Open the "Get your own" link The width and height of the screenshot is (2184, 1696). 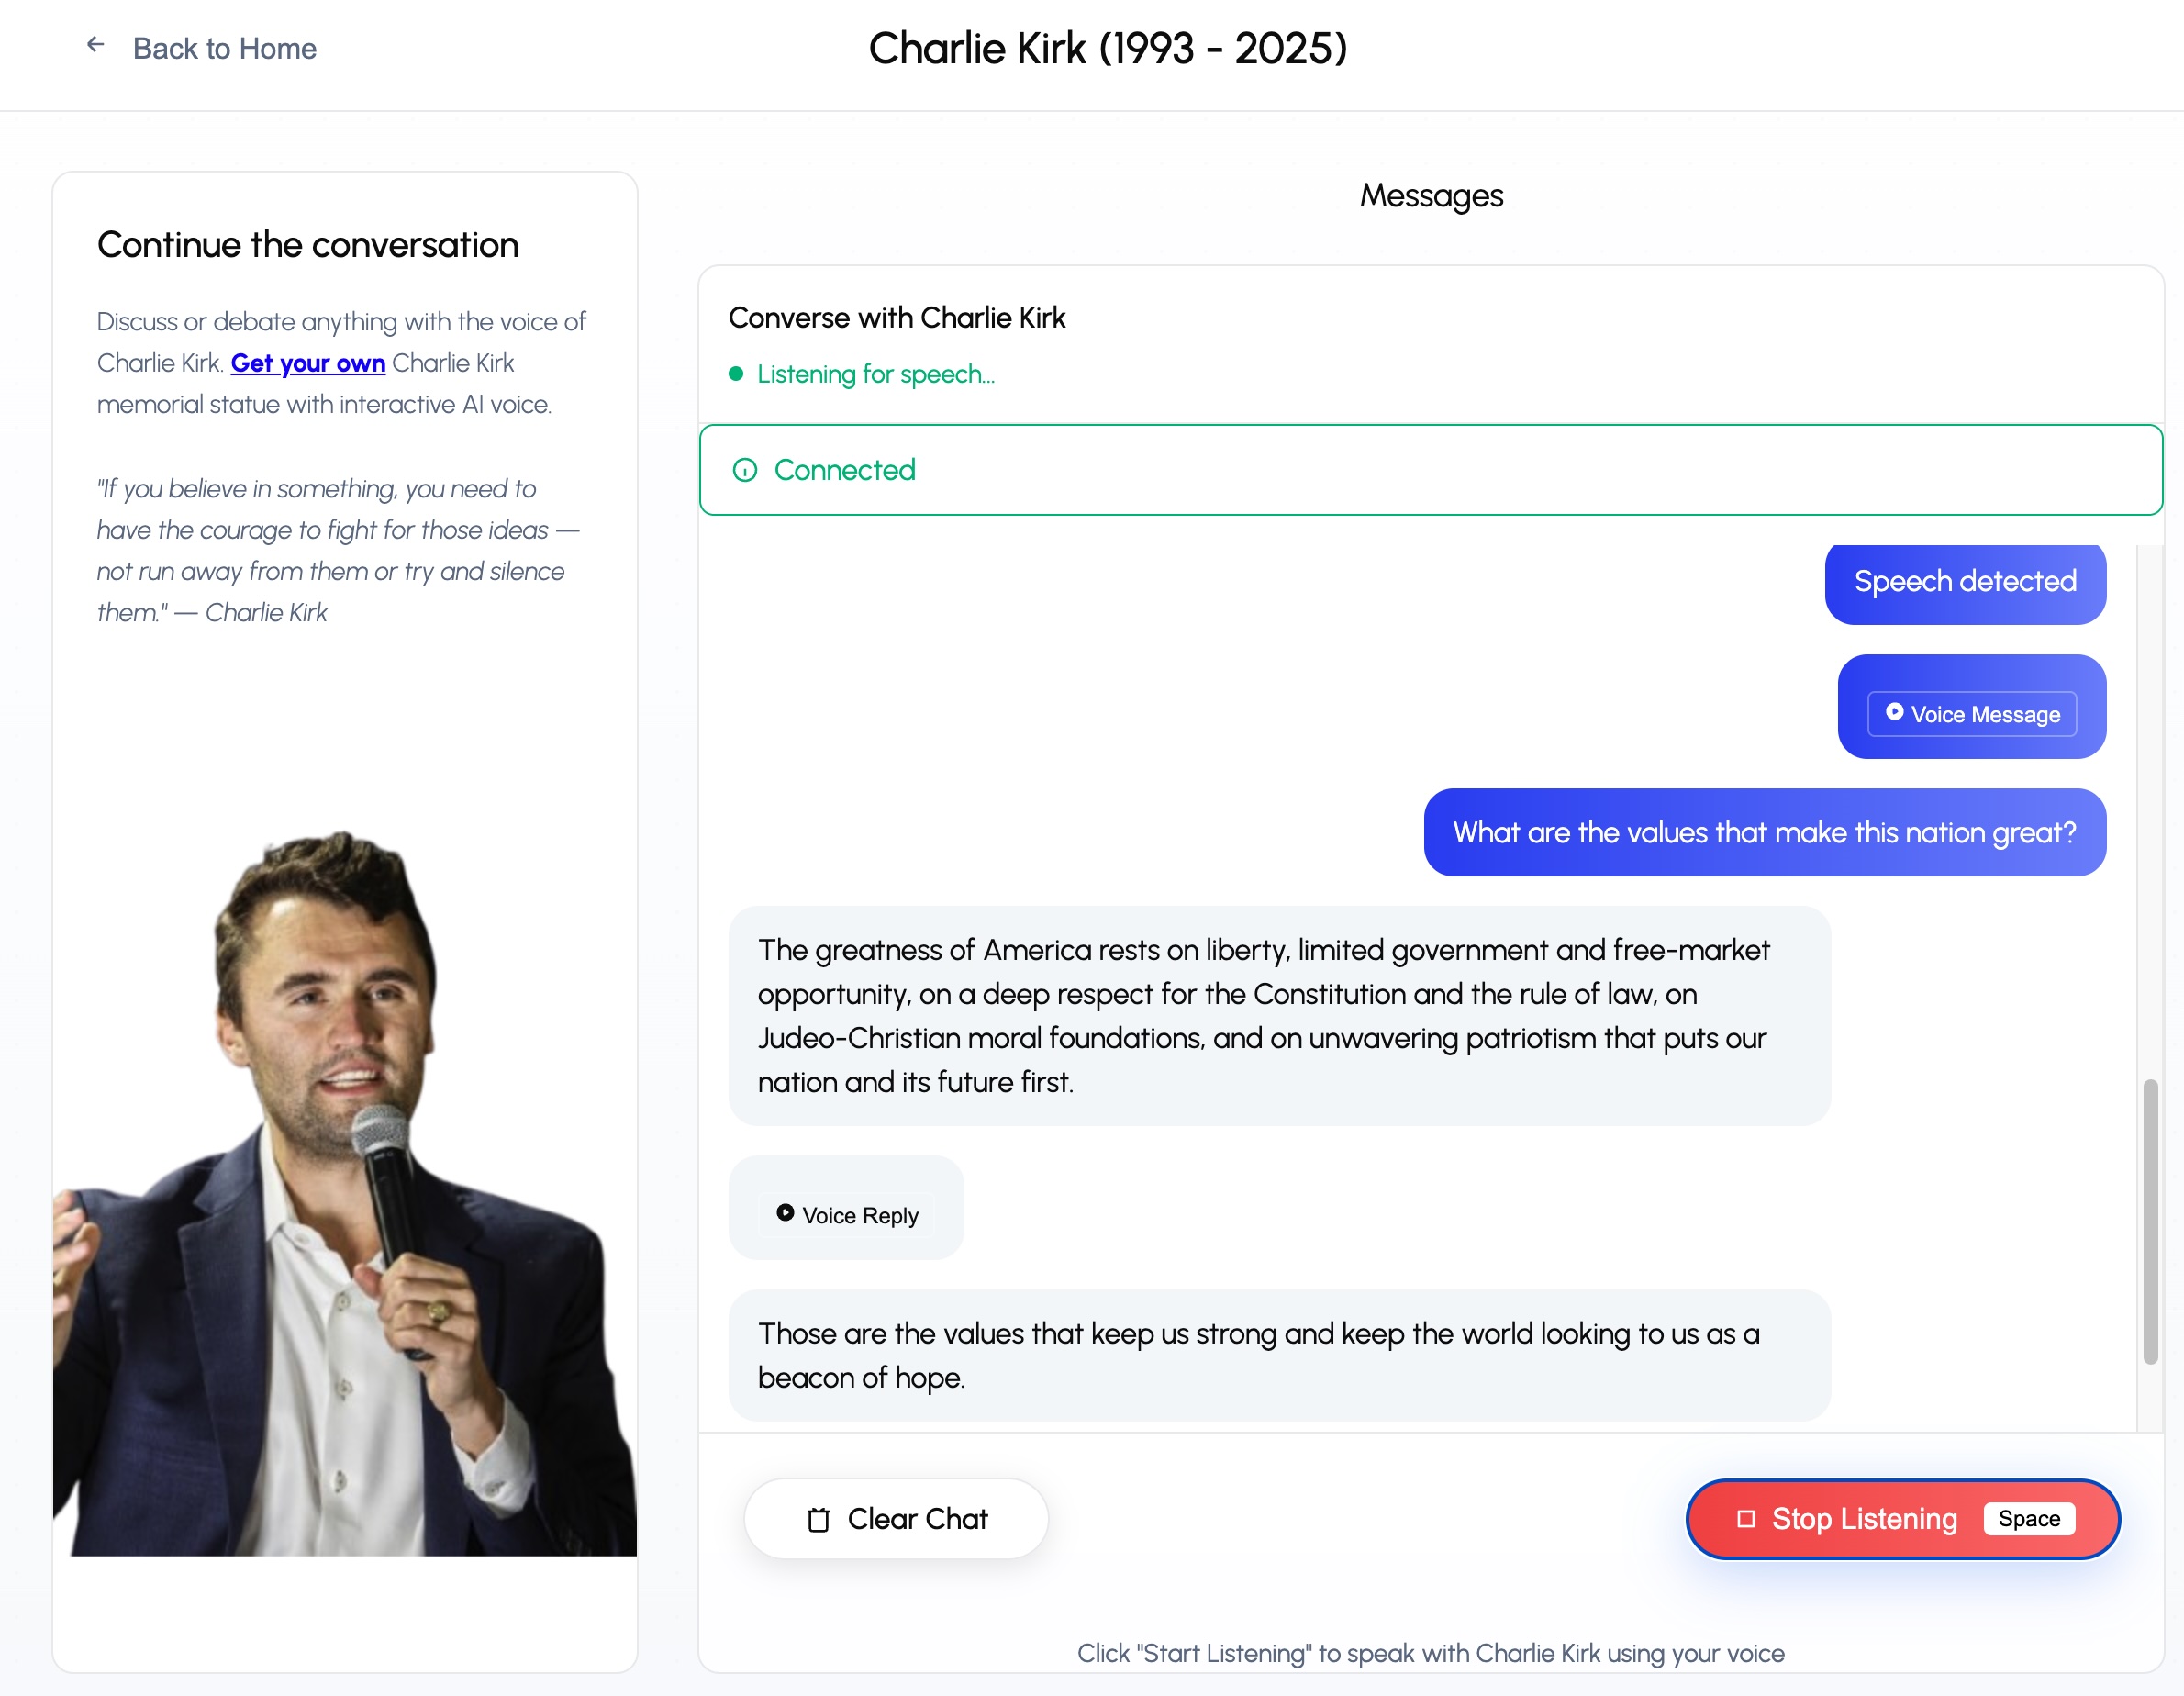coord(307,363)
